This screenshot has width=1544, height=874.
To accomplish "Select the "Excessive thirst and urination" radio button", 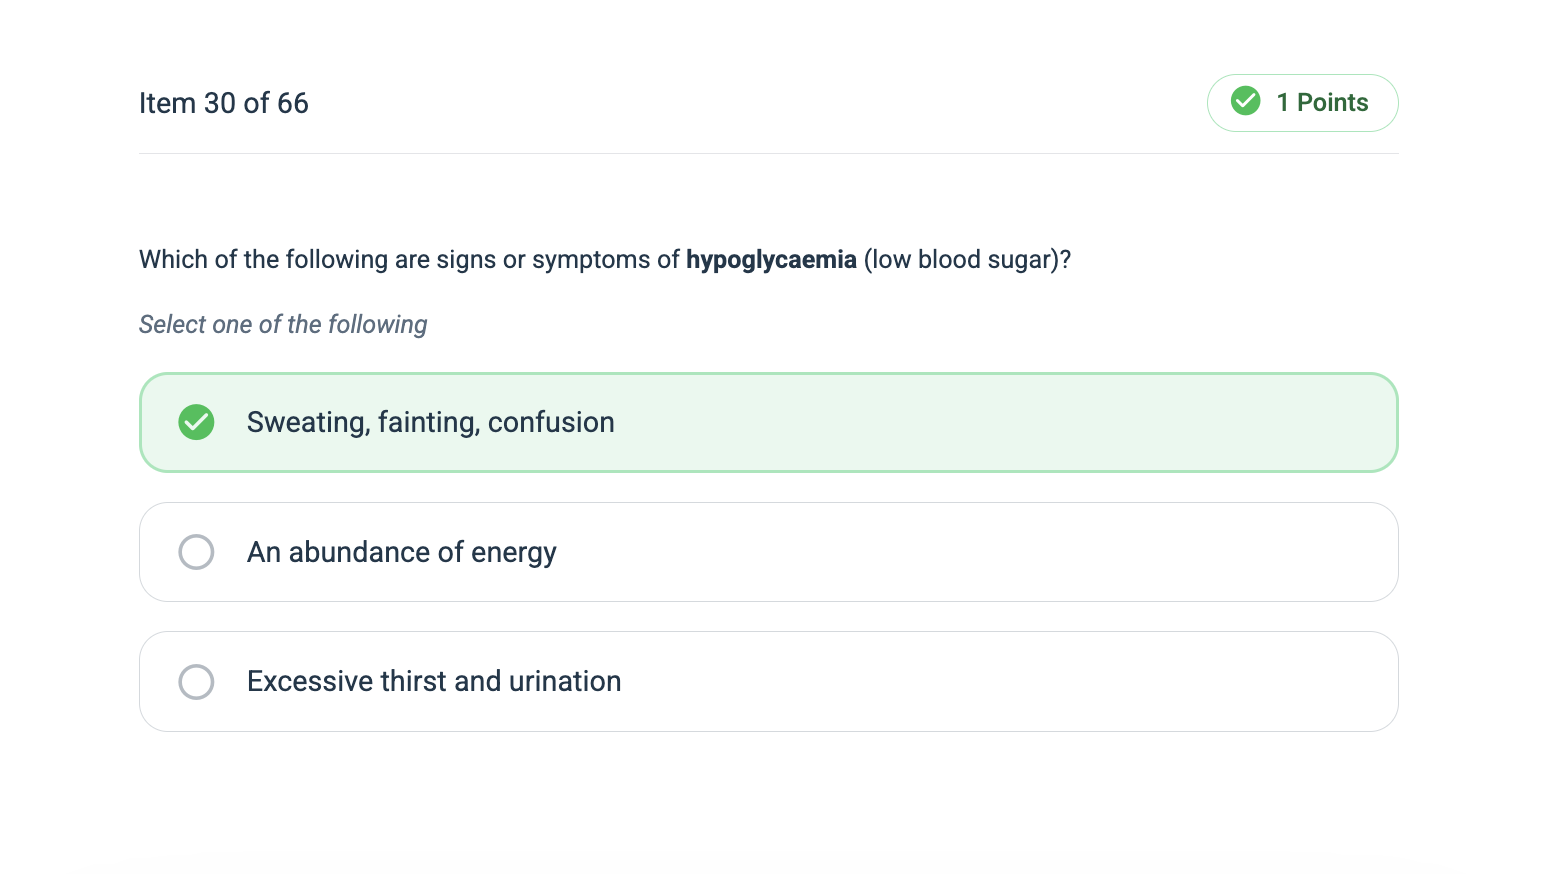I will [x=196, y=682].
